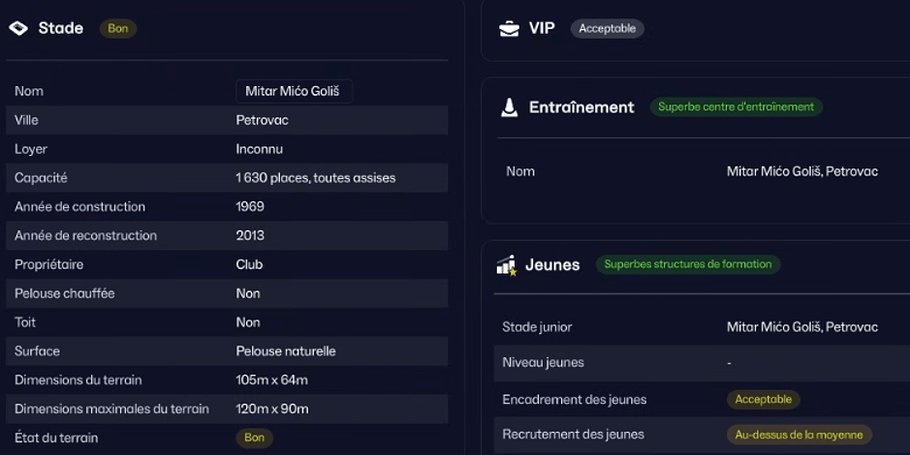Select the Superbes structures de formation badge
This screenshot has width=910, height=455.
click(x=688, y=265)
